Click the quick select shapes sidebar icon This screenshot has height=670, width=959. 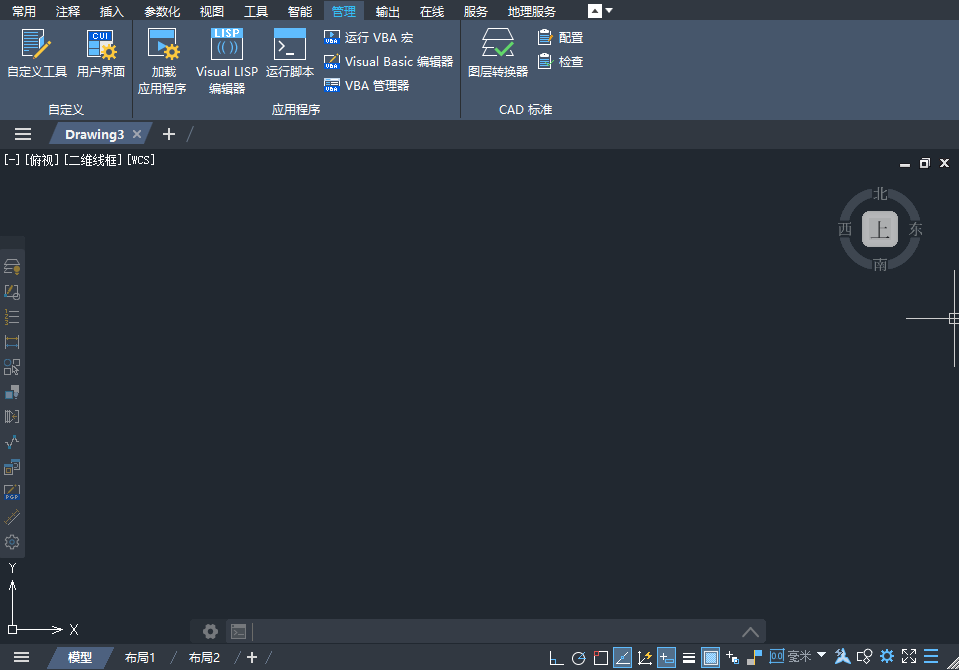click(12, 367)
